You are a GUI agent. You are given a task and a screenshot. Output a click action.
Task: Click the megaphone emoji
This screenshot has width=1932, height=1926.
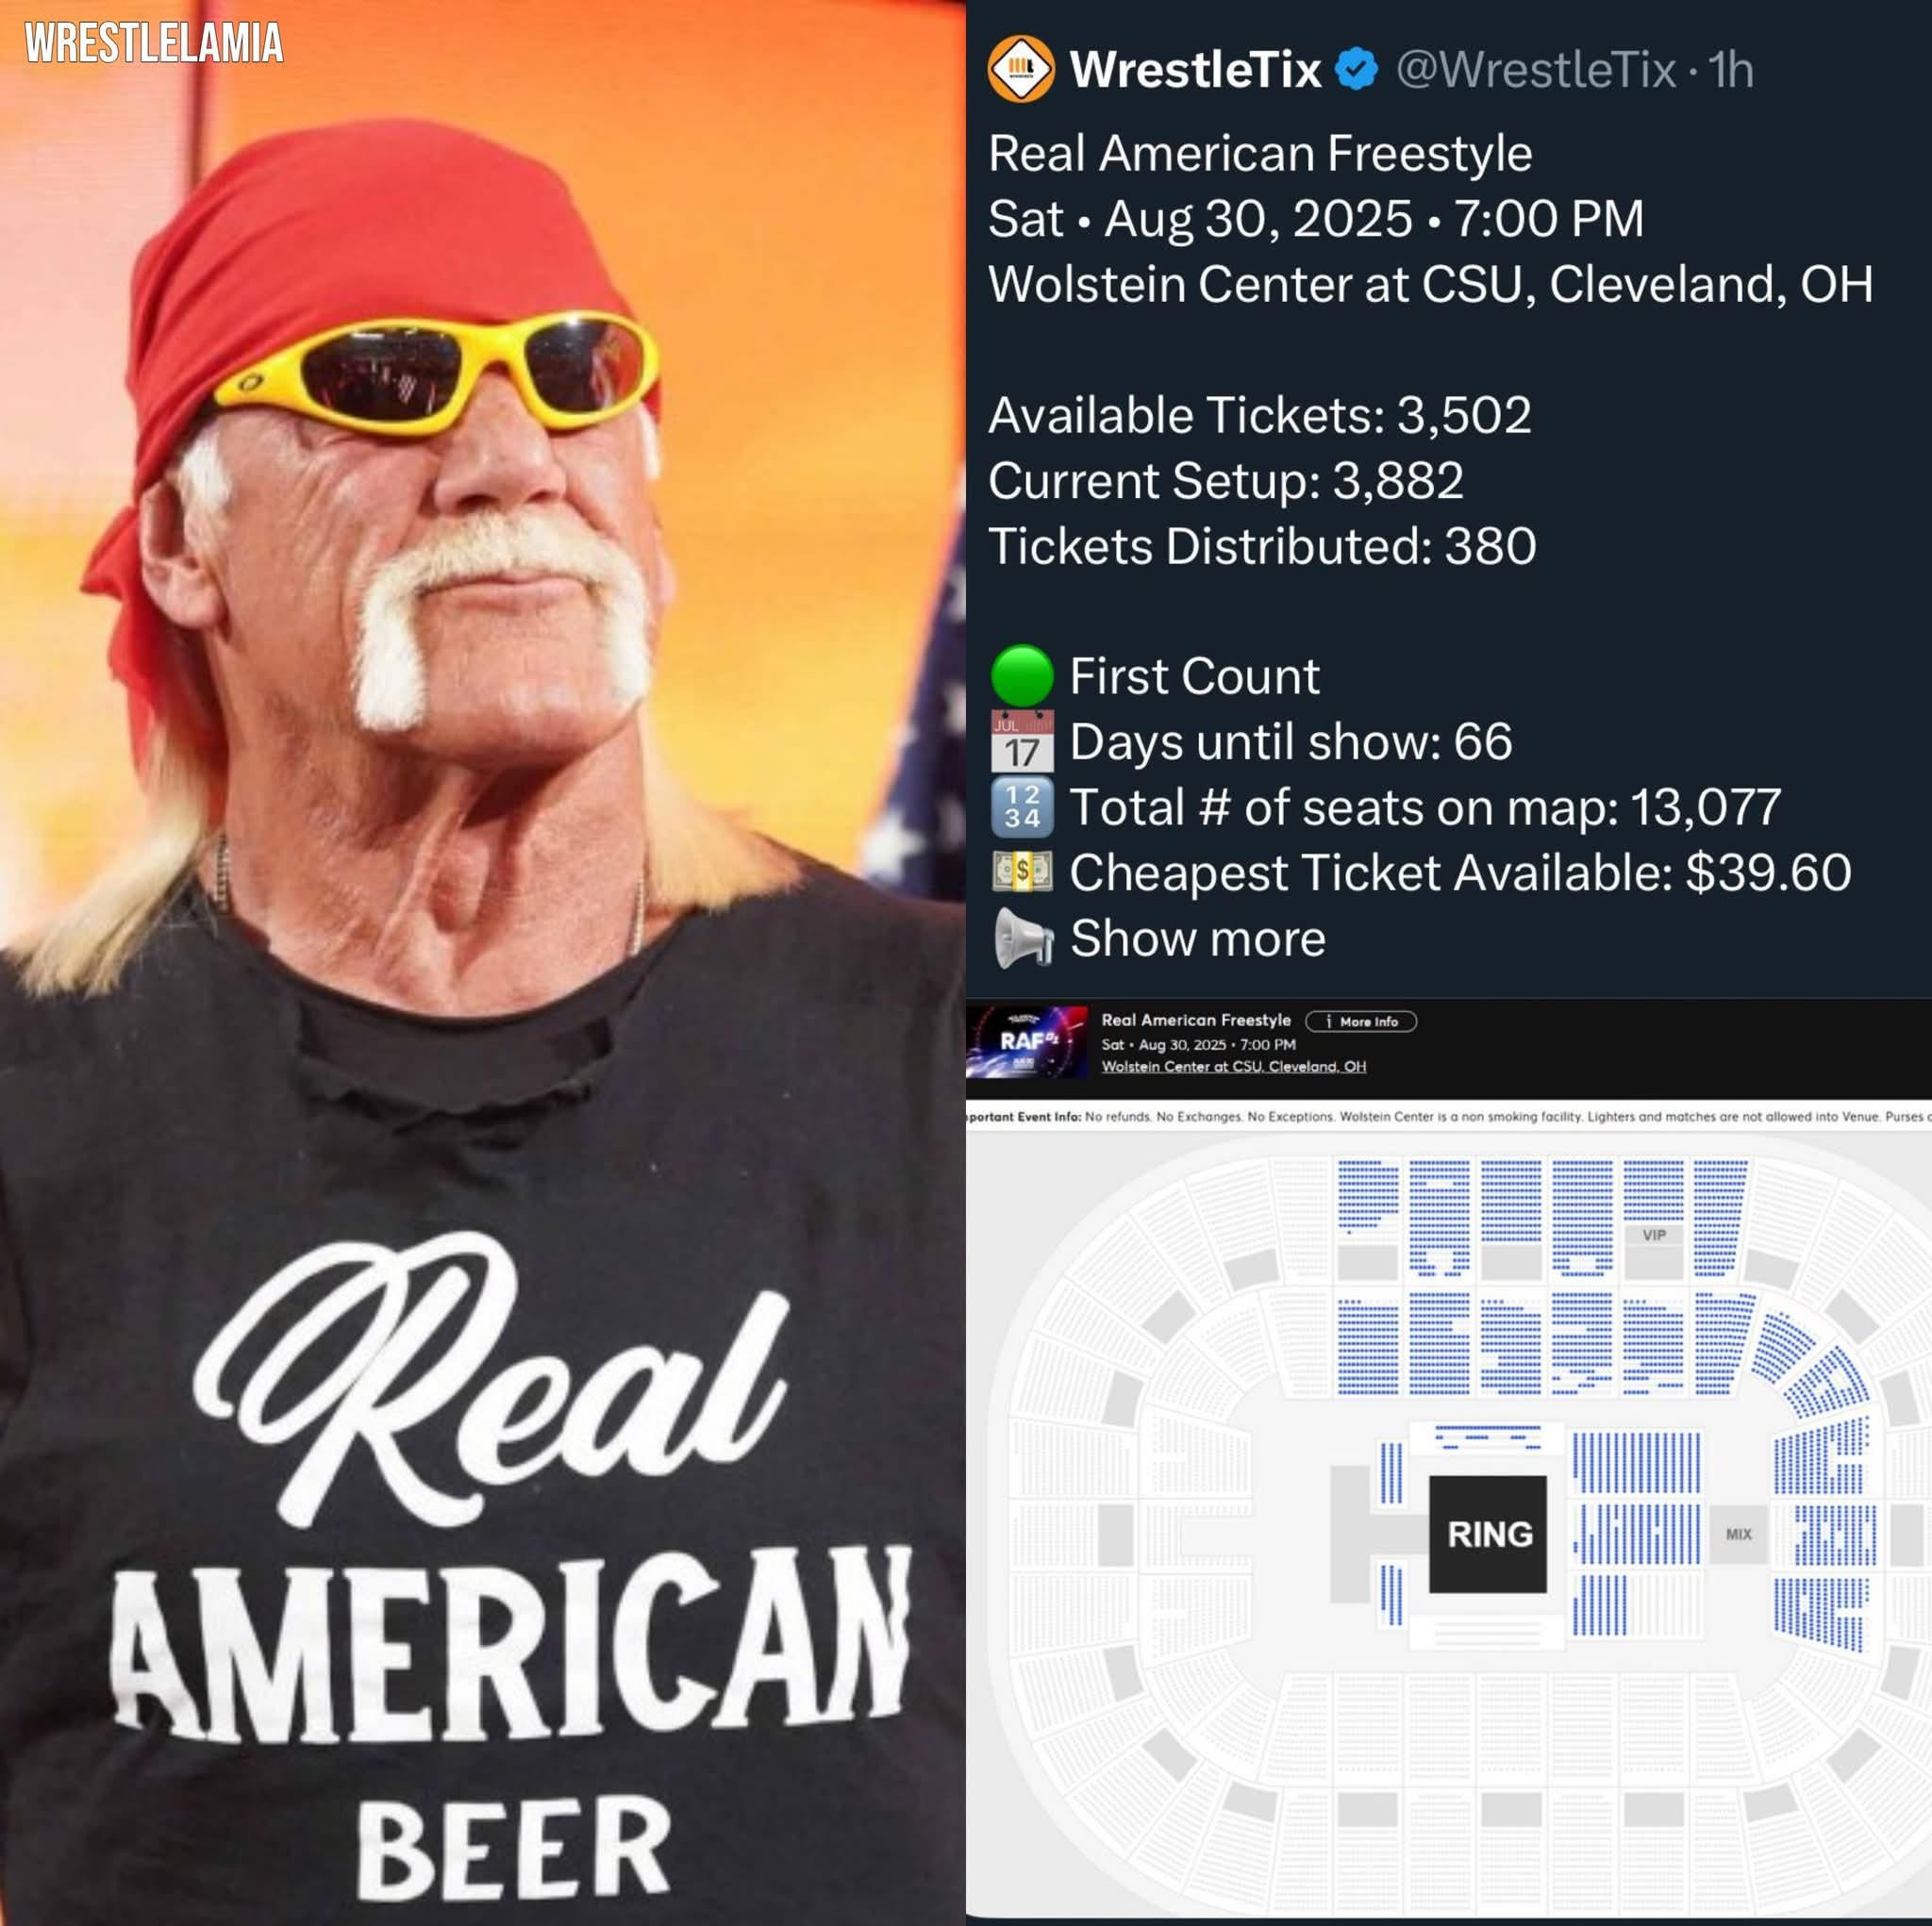(1023, 937)
